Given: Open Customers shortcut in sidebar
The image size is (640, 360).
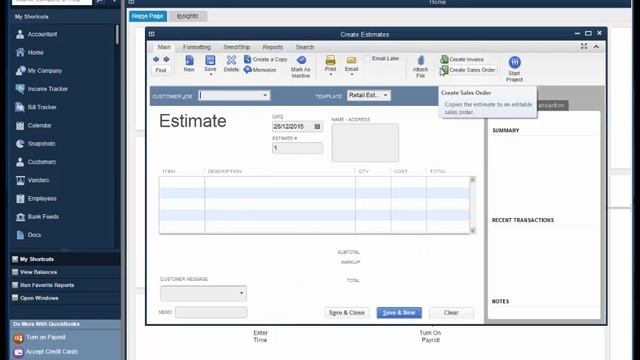Looking at the screenshot, I should [36, 162].
